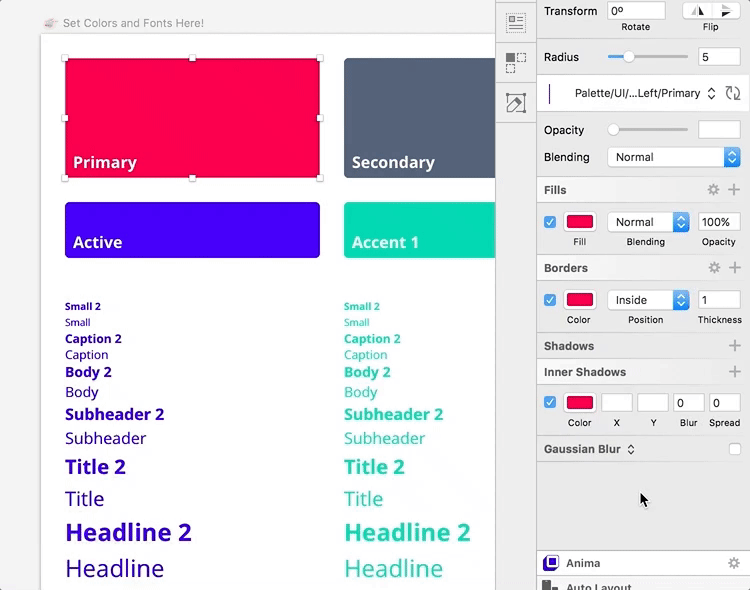The height and width of the screenshot is (590, 750).
Task: Select the teal 'Headline 2' text layer
Action: point(407,533)
